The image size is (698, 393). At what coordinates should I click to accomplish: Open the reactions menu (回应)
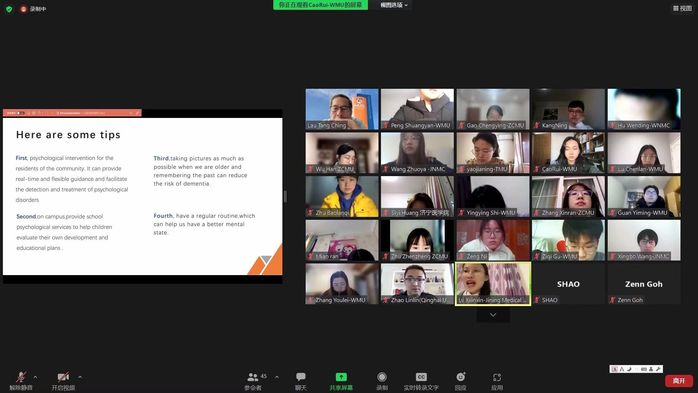[x=461, y=381]
